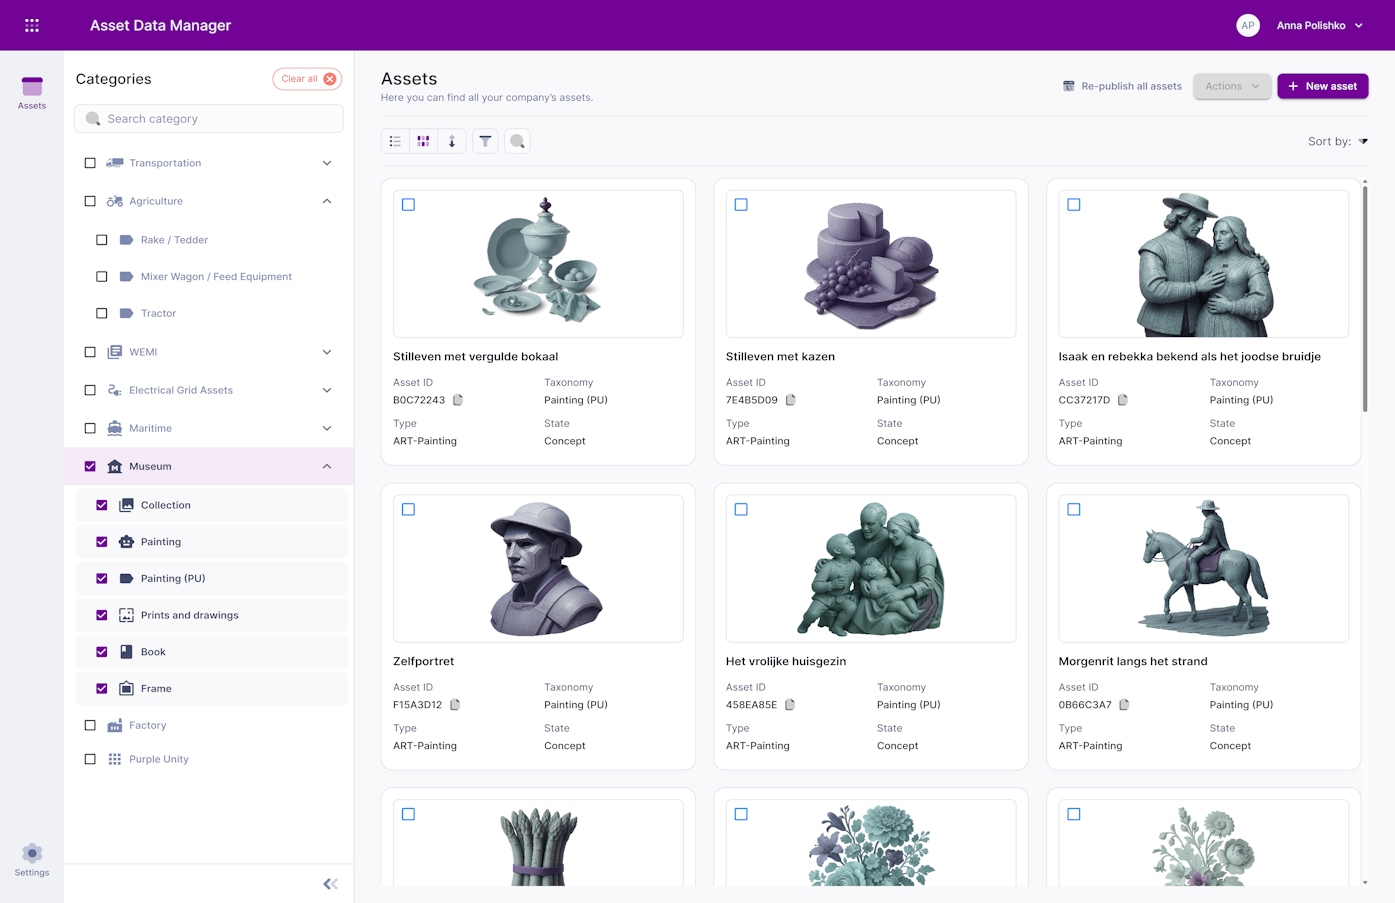Expand the Electrical Grid Assets chevron
The width and height of the screenshot is (1395, 903).
(x=327, y=390)
